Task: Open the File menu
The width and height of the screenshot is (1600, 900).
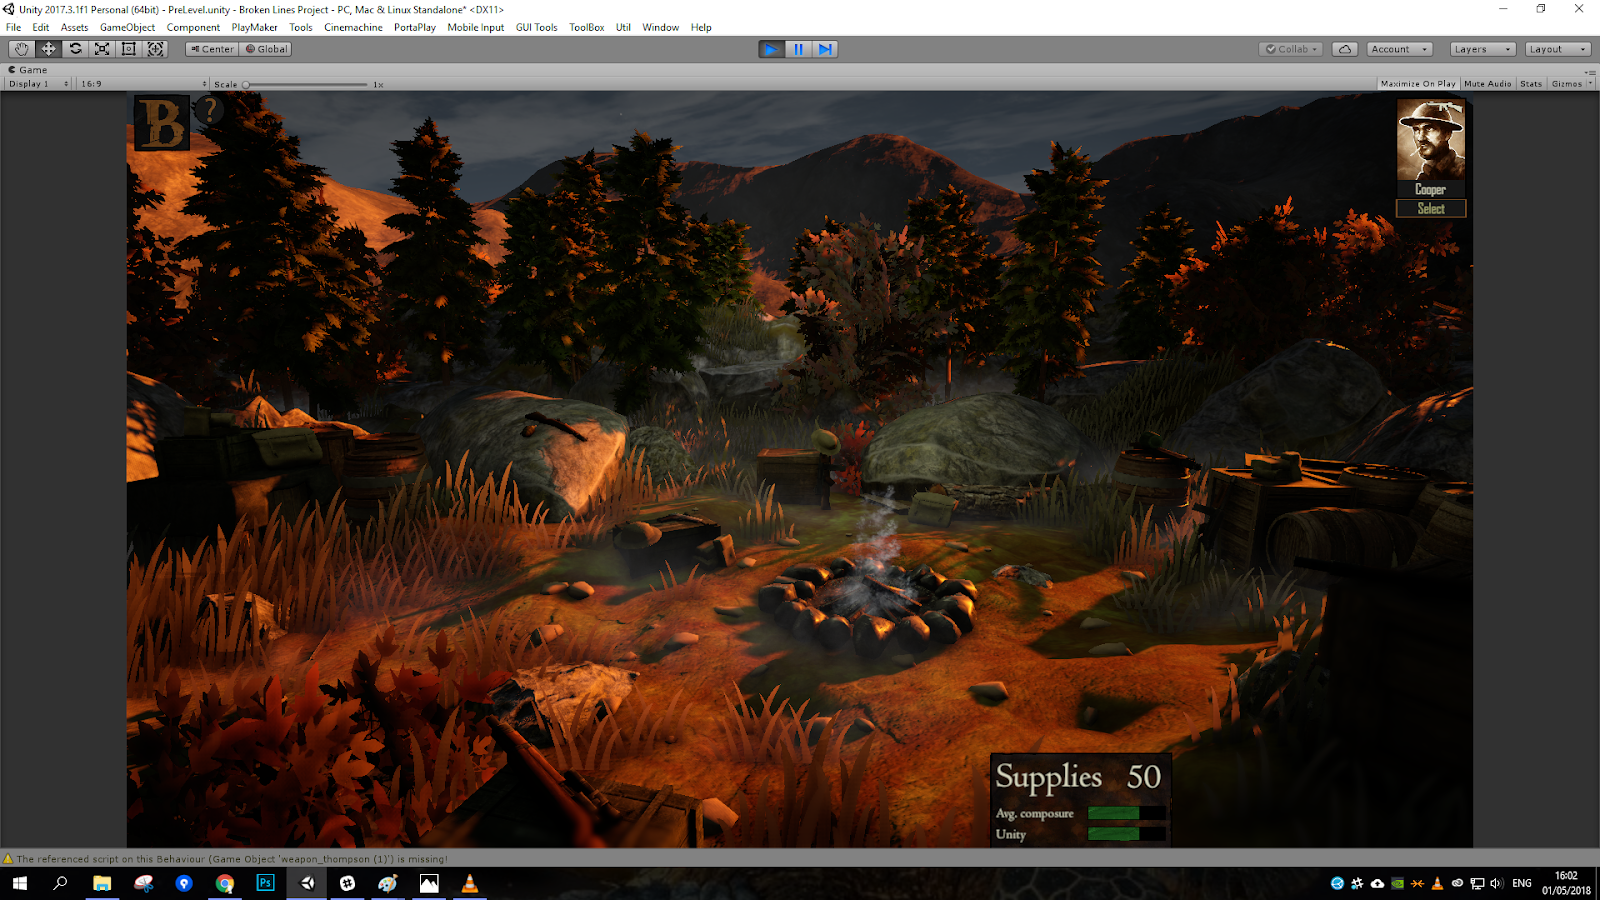Action: (x=13, y=27)
